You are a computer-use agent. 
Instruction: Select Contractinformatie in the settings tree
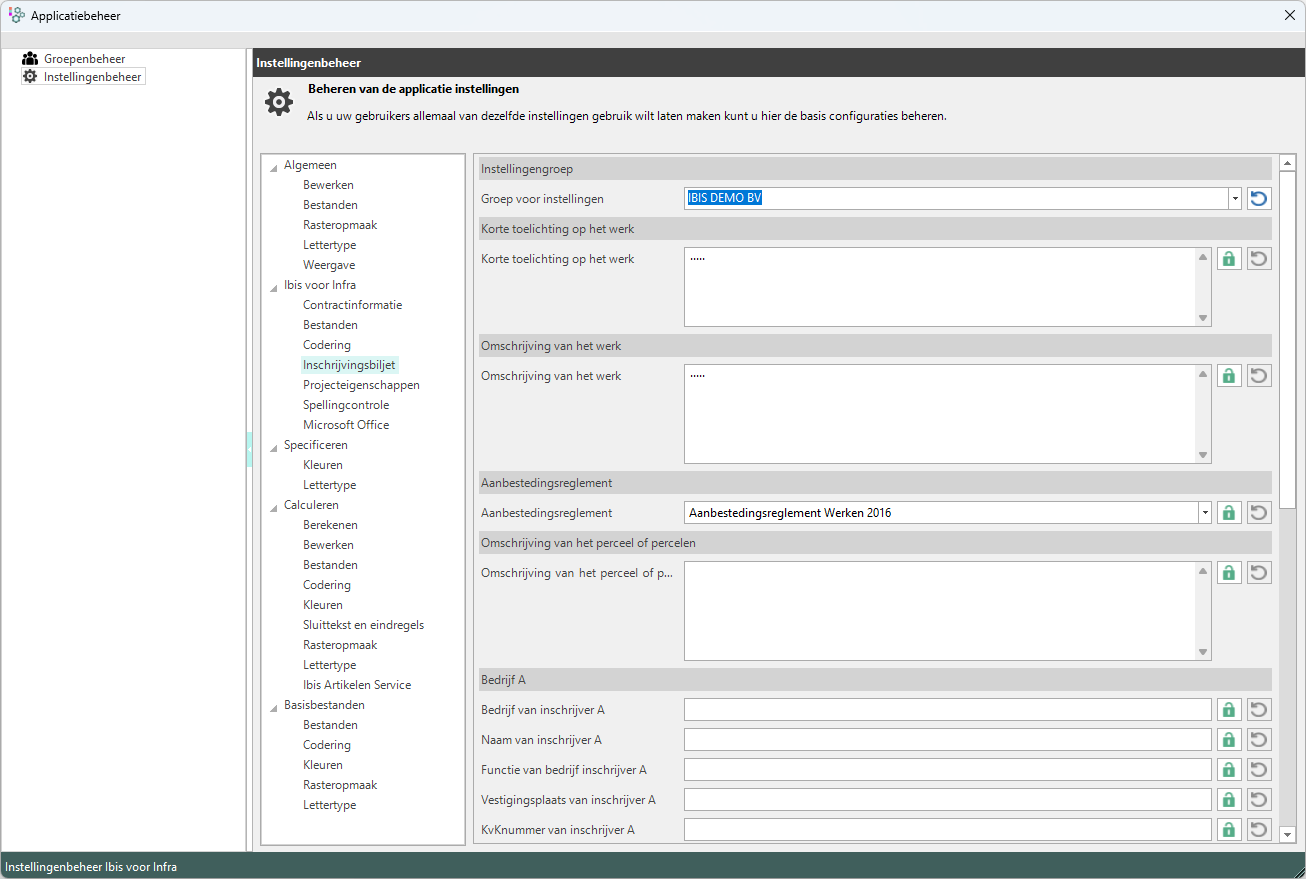352,305
